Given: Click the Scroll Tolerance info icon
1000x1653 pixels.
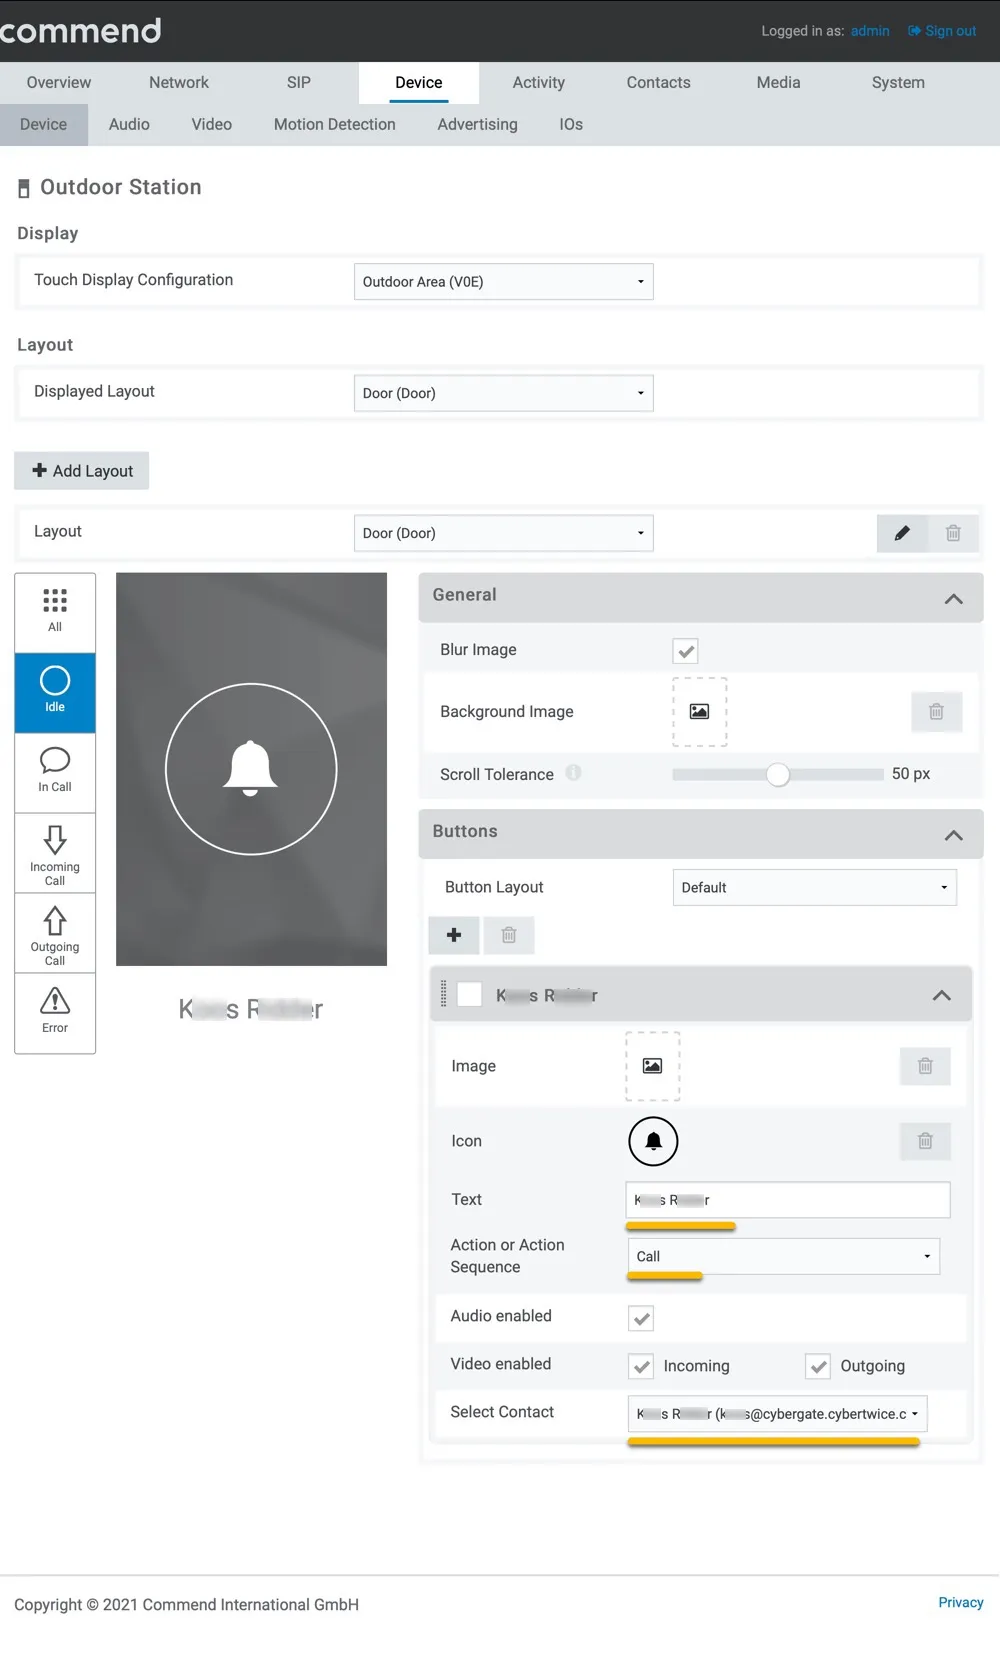Looking at the screenshot, I should pyautogui.click(x=573, y=773).
